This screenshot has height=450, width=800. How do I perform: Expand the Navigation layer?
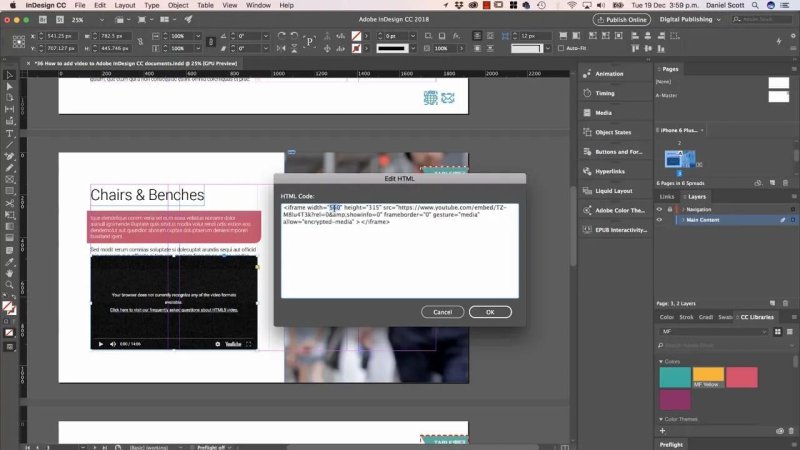coord(683,210)
